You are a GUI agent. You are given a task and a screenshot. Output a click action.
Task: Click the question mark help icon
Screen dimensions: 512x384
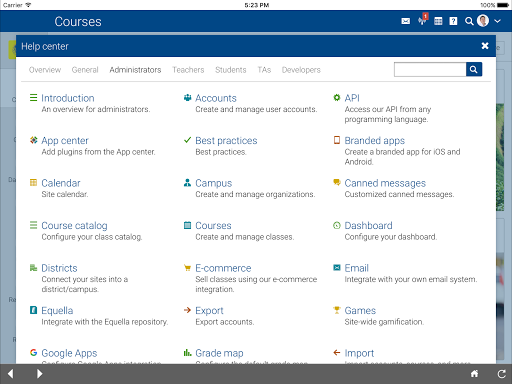453,21
